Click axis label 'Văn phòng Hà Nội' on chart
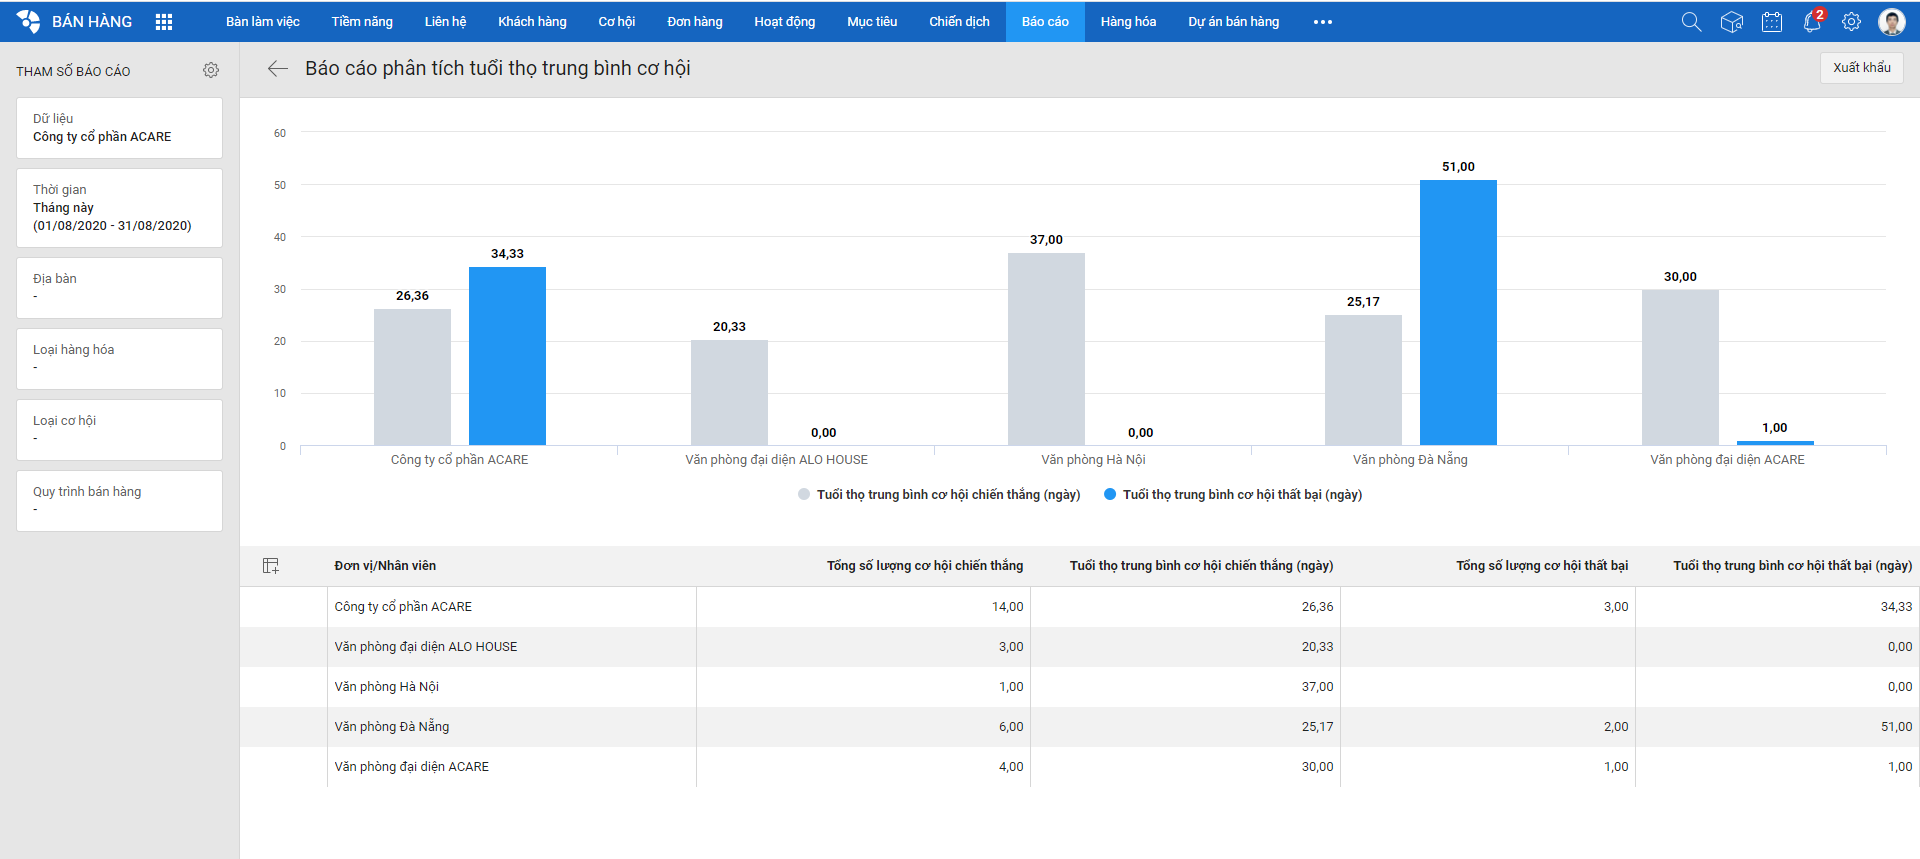Screen dimensions: 1920x859 click(x=1093, y=460)
